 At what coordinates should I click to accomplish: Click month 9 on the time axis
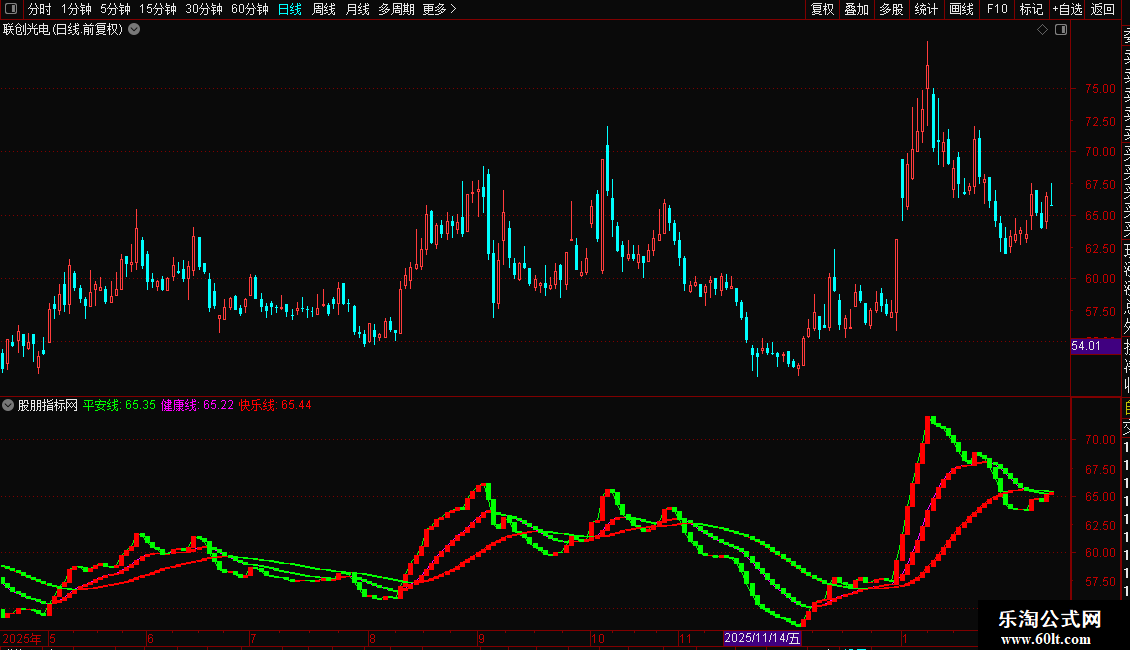click(x=481, y=638)
